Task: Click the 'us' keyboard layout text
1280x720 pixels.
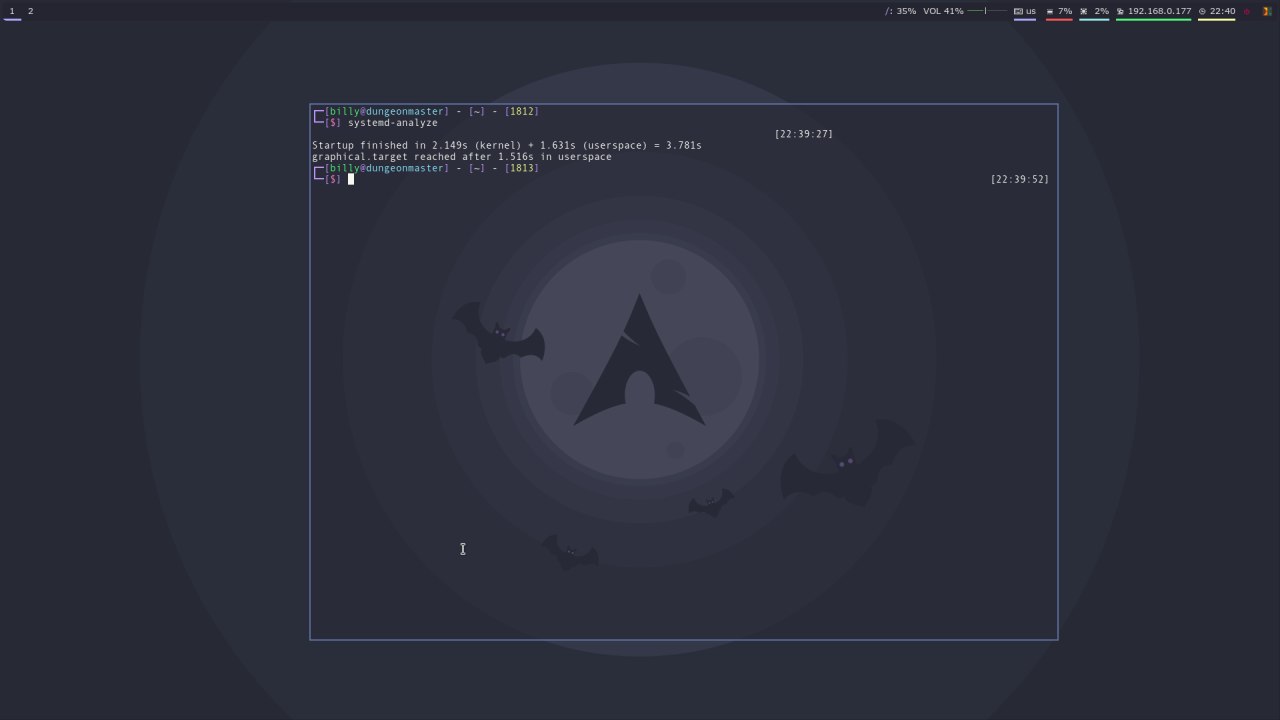Action: (1031, 11)
